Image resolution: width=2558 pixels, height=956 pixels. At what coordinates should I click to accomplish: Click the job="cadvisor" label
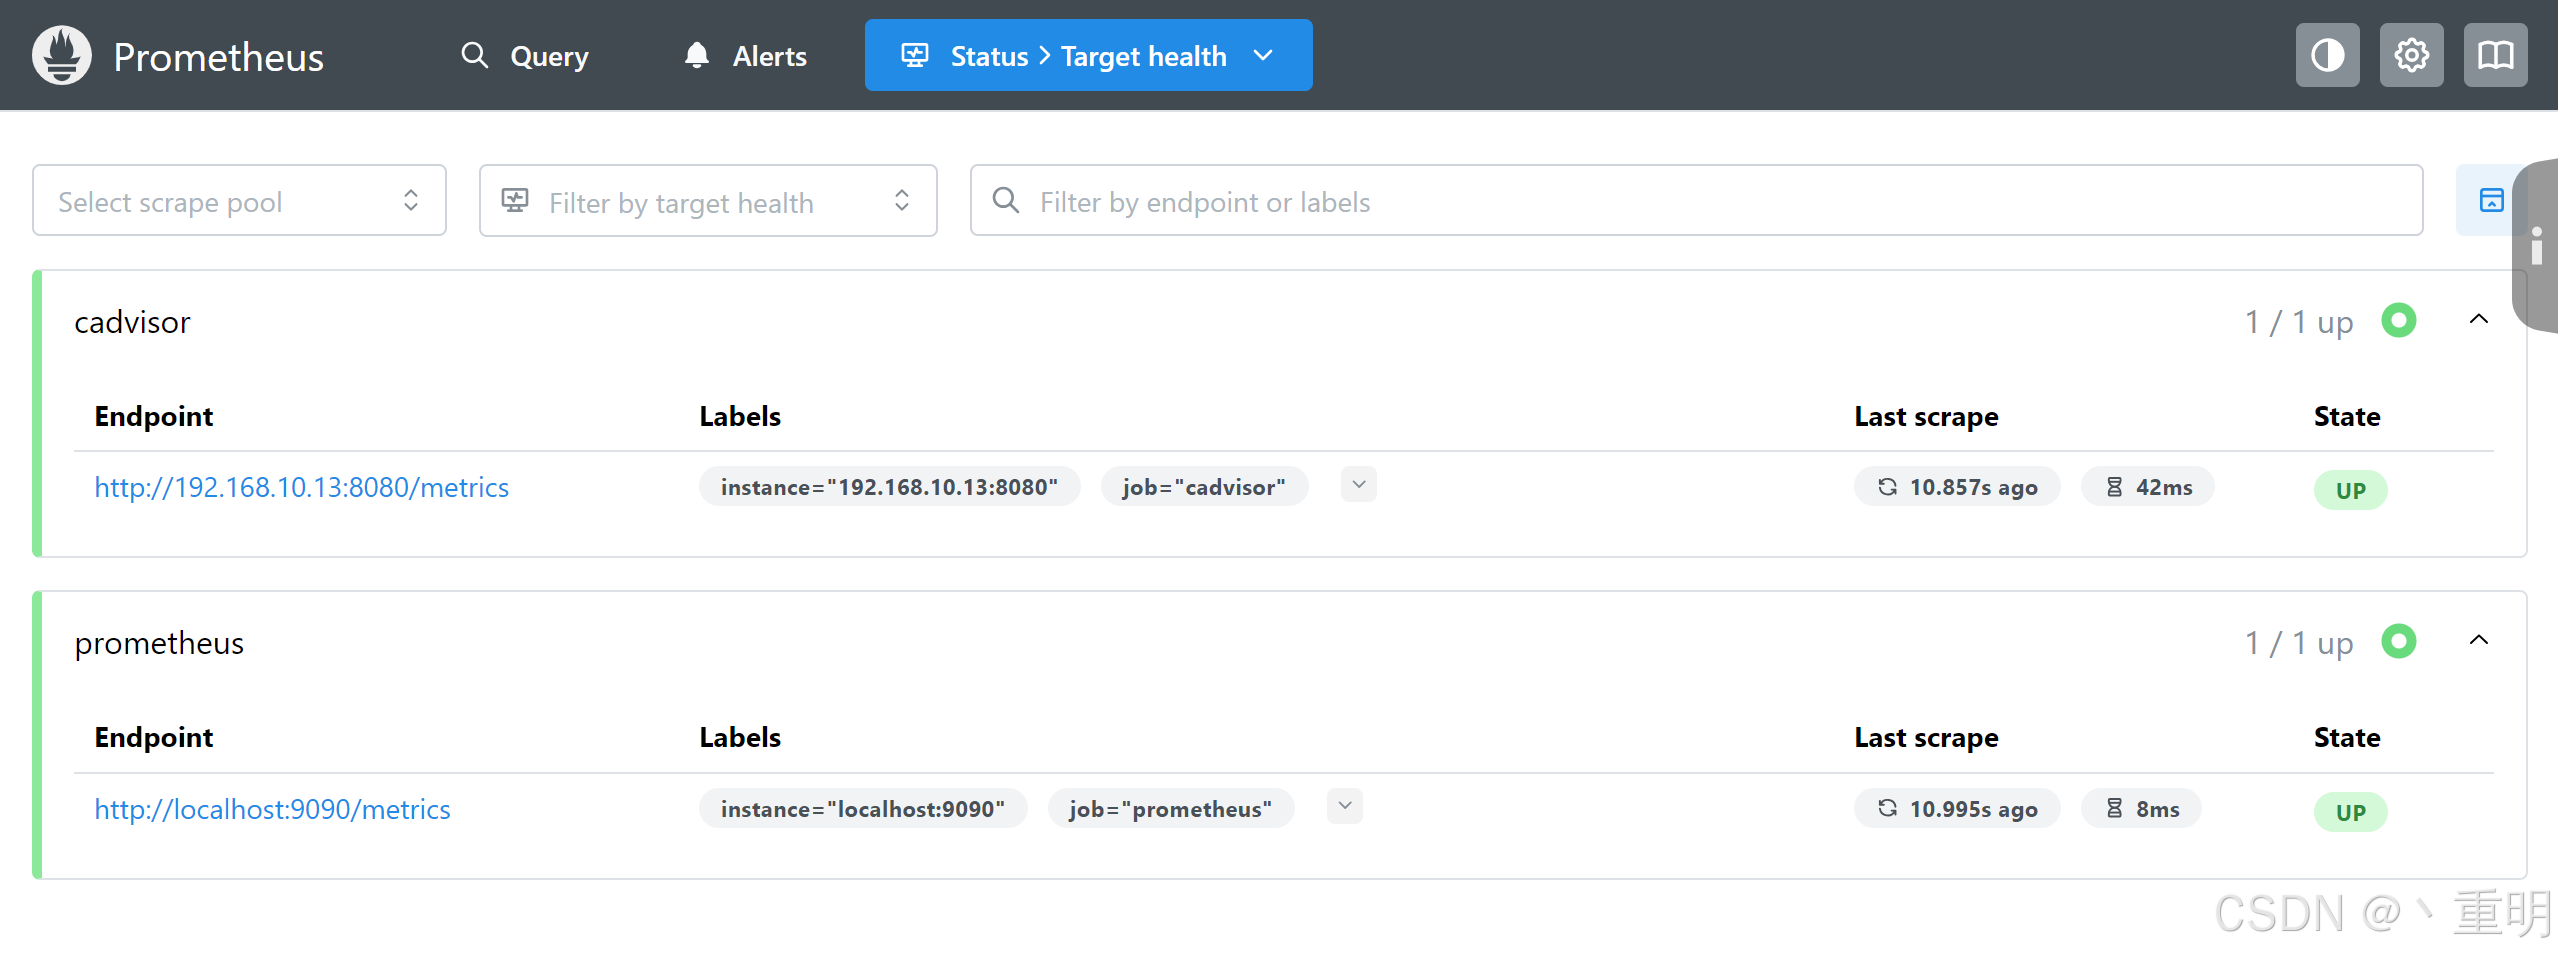pyautogui.click(x=1204, y=487)
